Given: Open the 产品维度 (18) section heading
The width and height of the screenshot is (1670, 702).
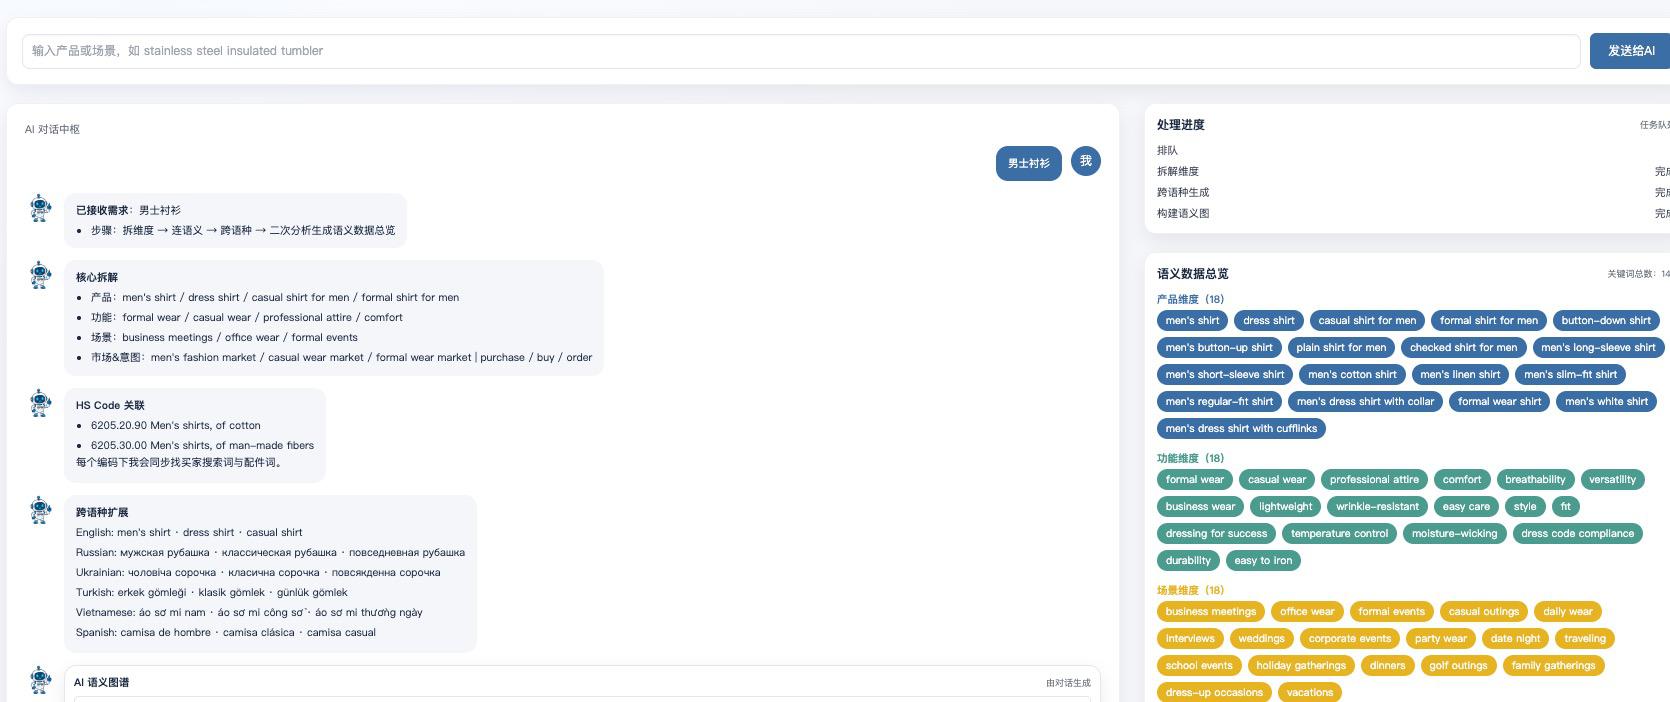Looking at the screenshot, I should [x=1190, y=299].
